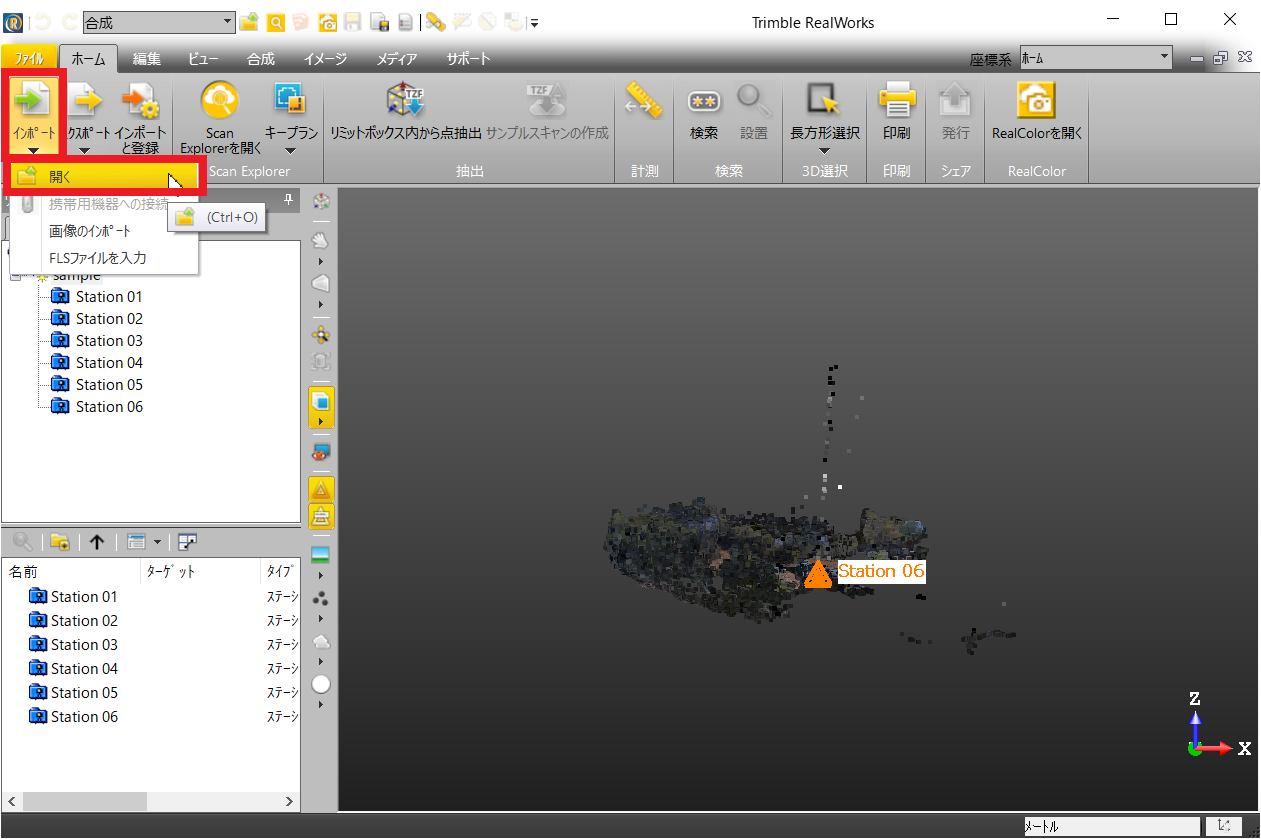Click the Print (印刷) printer icon
This screenshot has width=1261, height=839.
(896, 99)
